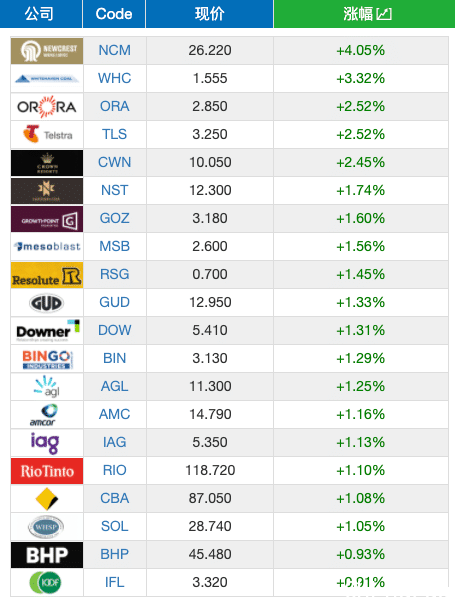Click the SOL gain +1.05% cell
455x603 pixels.
pos(361,526)
